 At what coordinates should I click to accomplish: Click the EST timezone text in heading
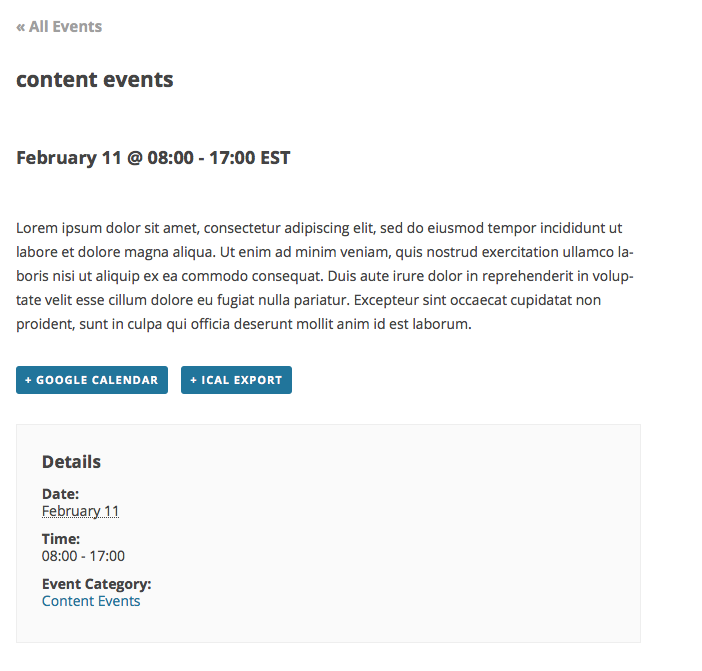pyautogui.click(x=275, y=158)
